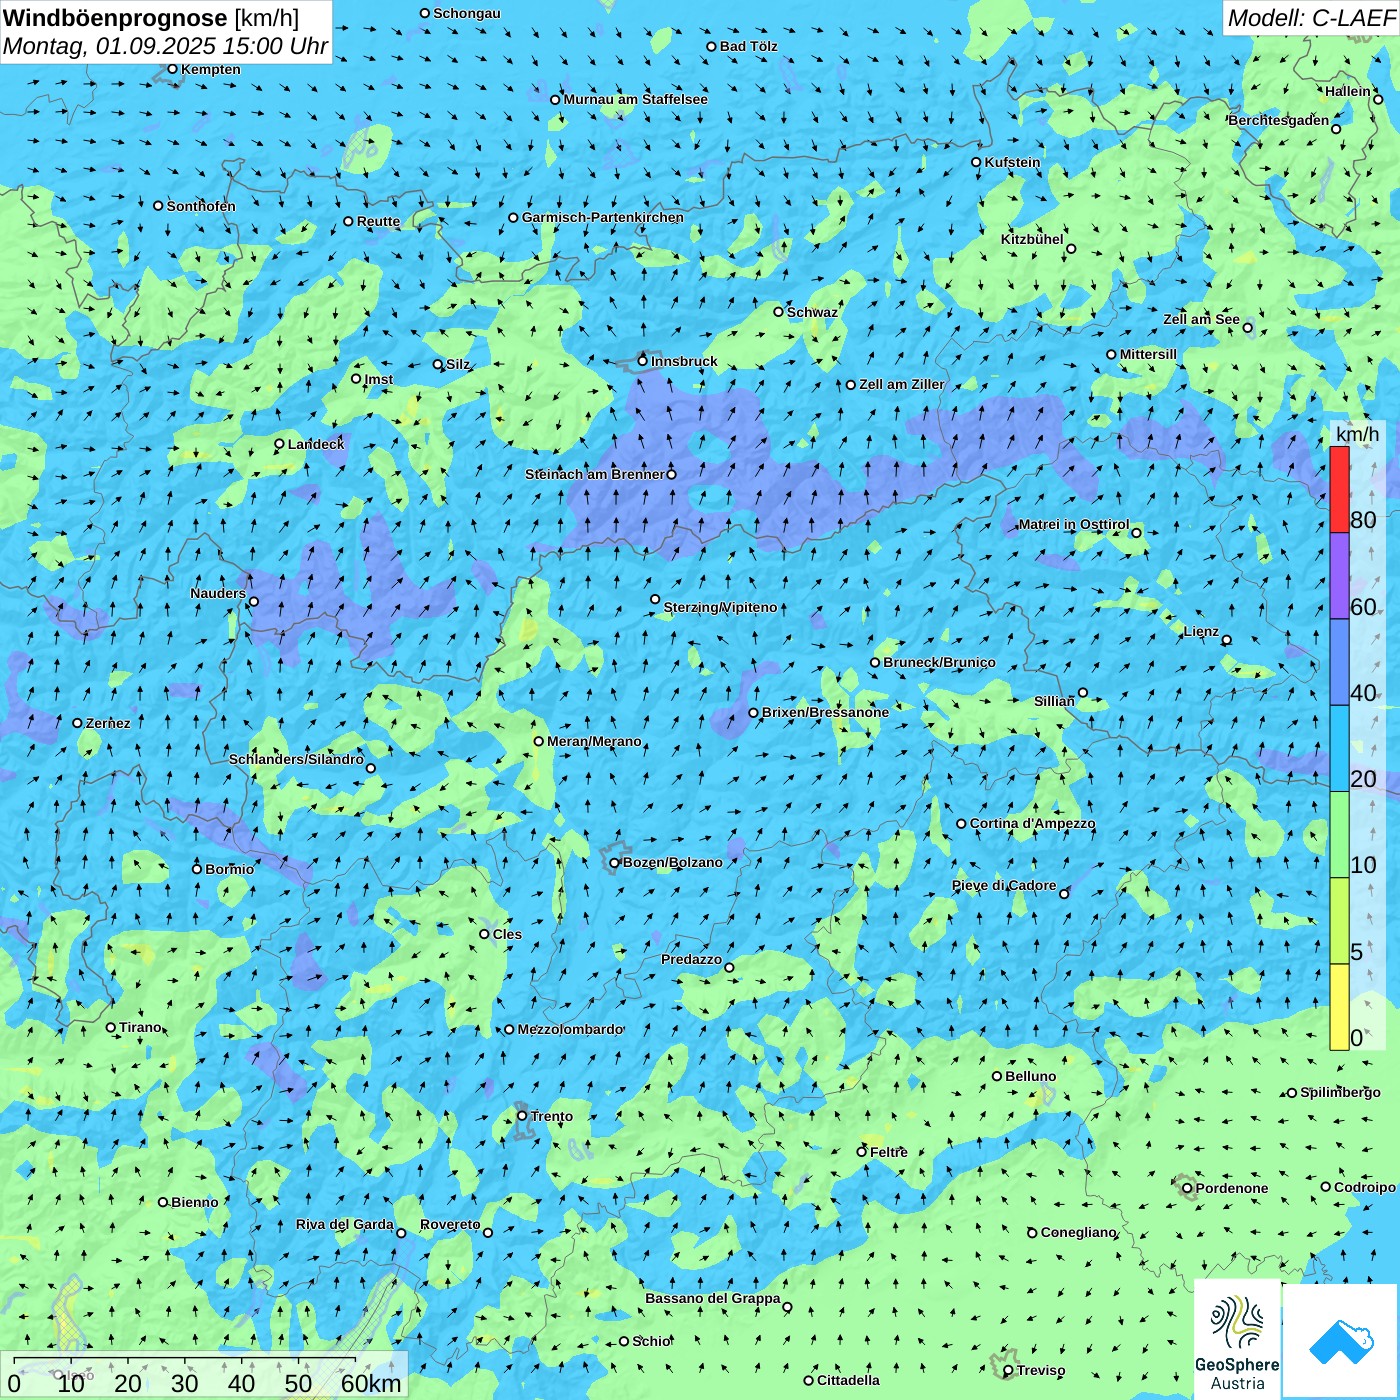
Task: Click the "60km" scale bar label
Action: click(x=371, y=1383)
